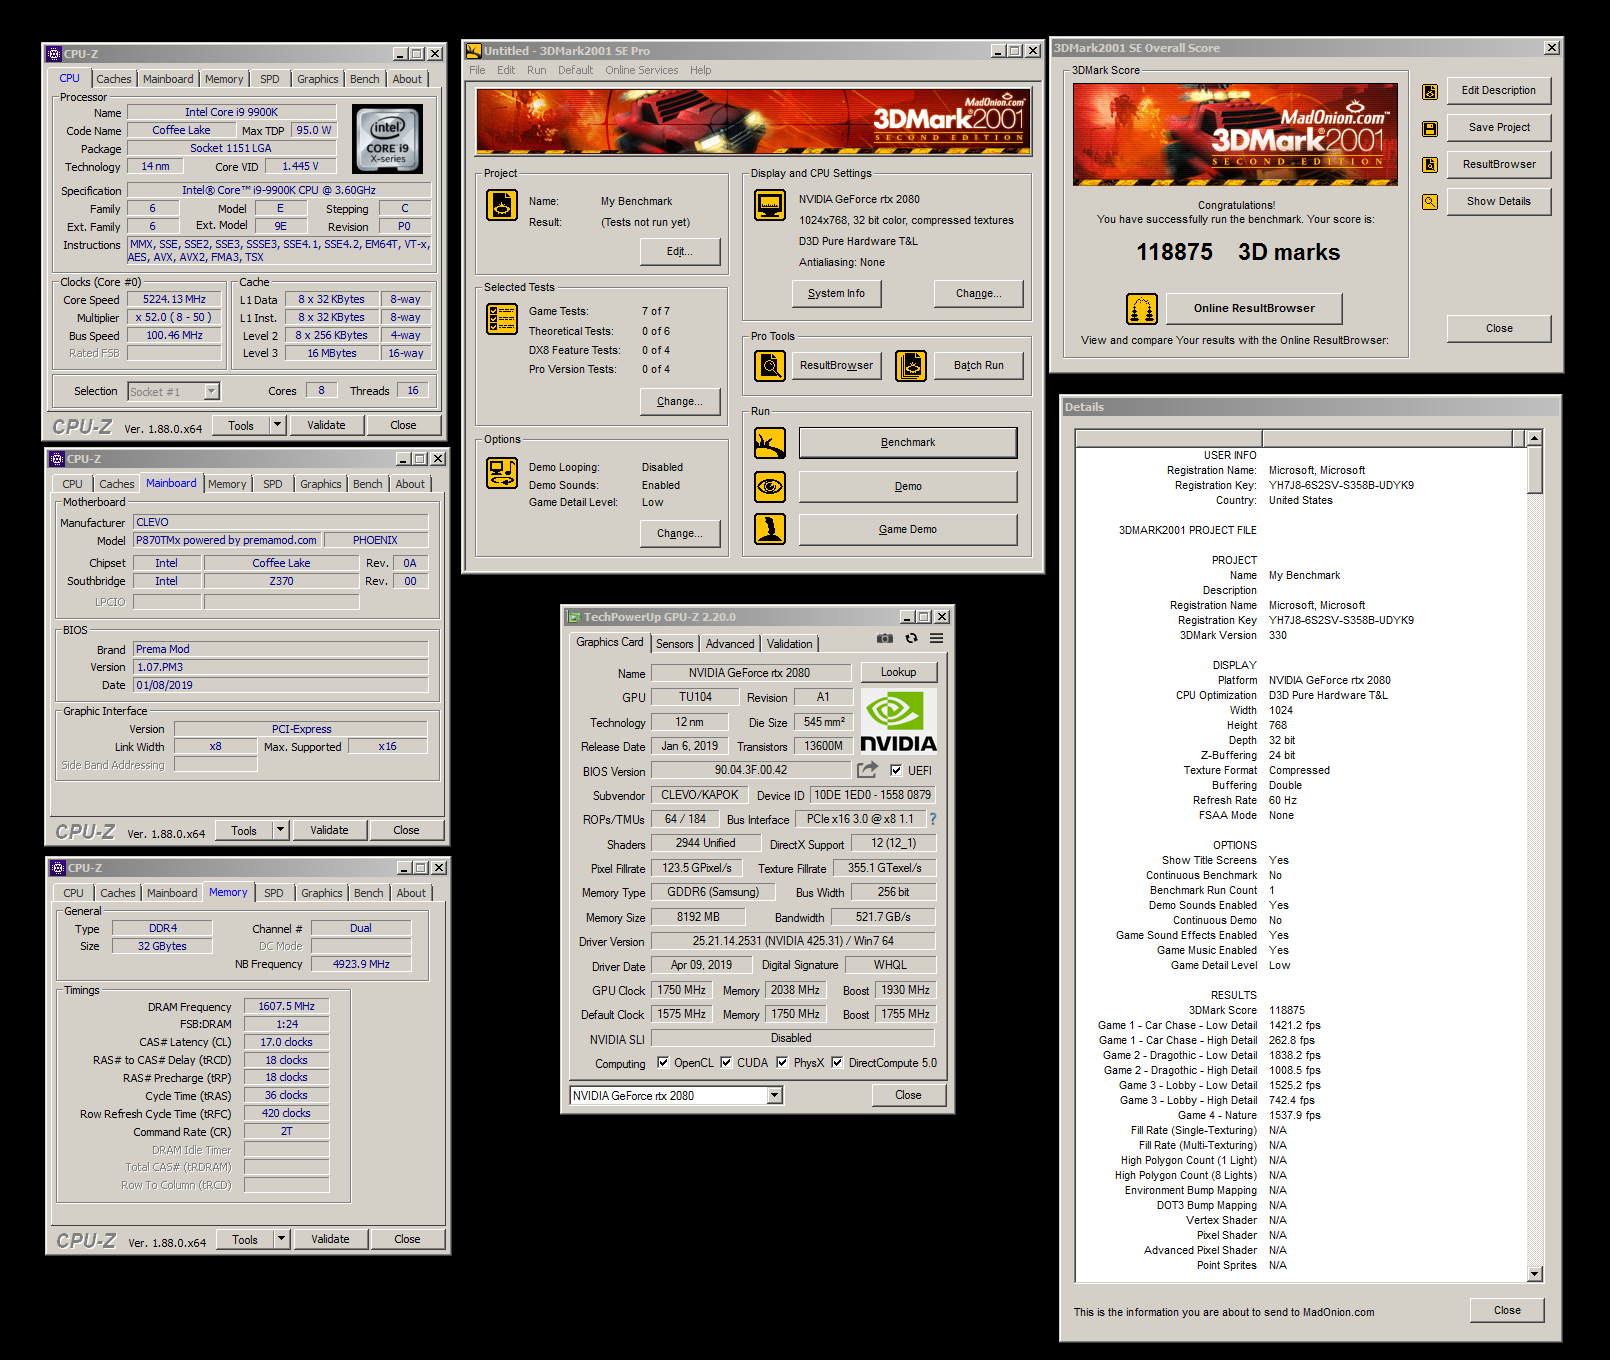Viewport: 1610px width, 1360px height.
Task: Click the 3DMark2001 title bar app icon
Action: [474, 50]
